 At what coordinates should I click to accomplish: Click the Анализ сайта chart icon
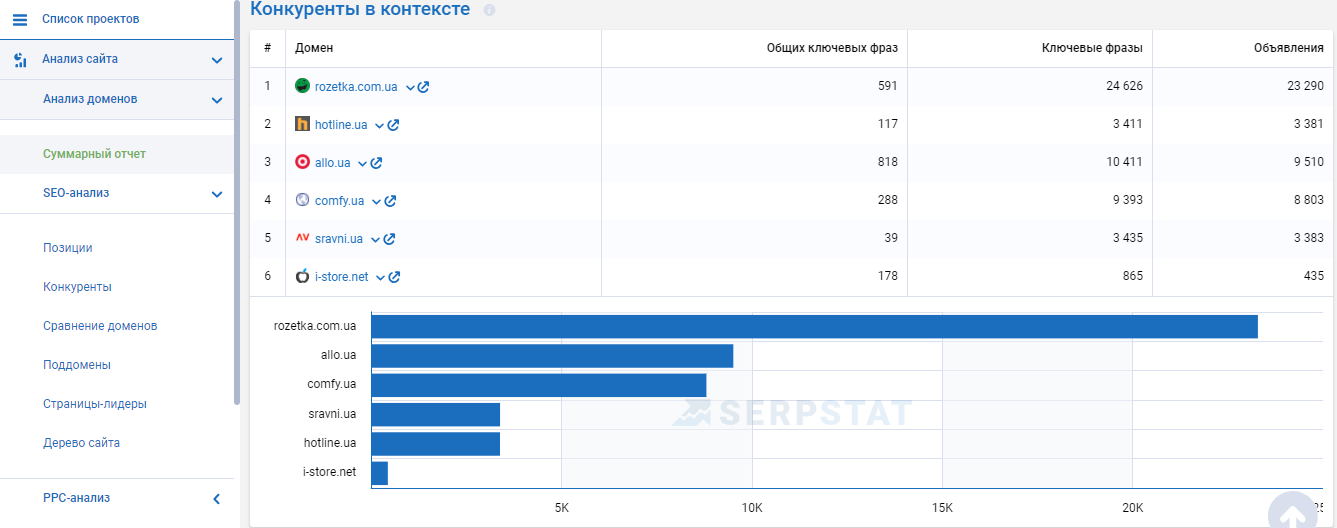pyautogui.click(x=20, y=60)
